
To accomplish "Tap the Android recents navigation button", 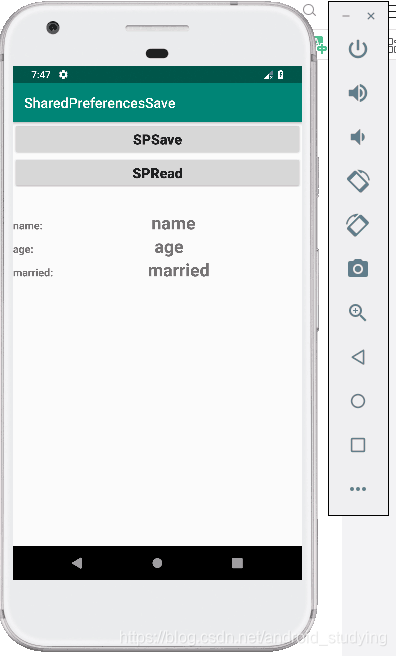I will [238, 563].
